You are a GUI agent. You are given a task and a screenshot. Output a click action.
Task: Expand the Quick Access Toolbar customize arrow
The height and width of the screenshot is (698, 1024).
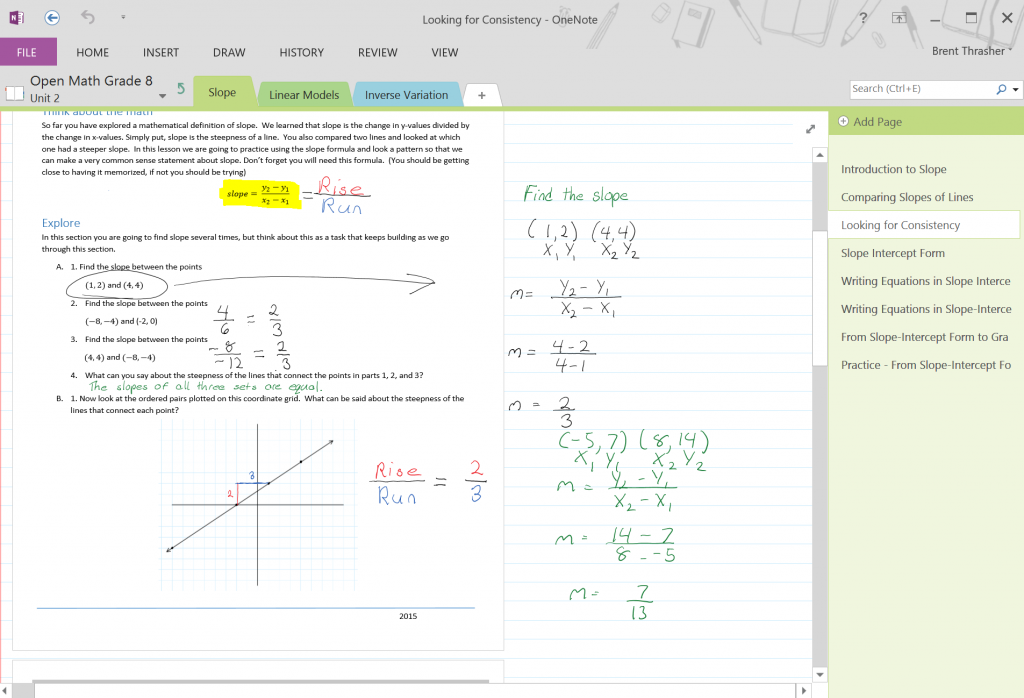click(x=123, y=18)
